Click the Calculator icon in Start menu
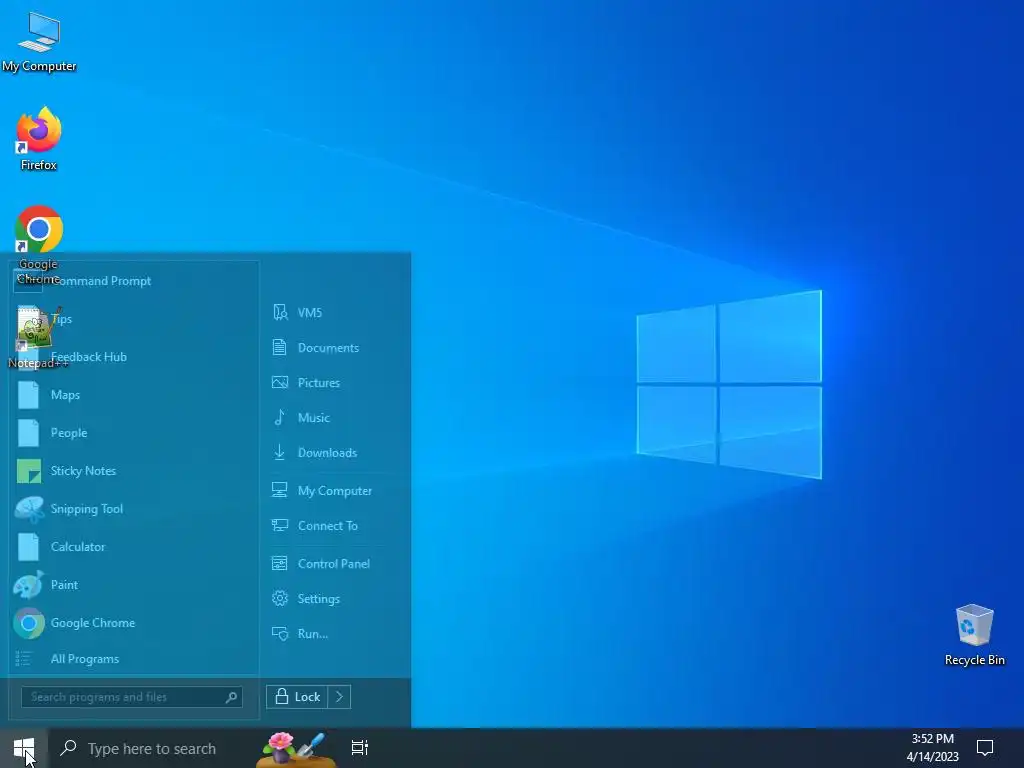Image resolution: width=1024 pixels, height=768 pixels. click(x=29, y=547)
